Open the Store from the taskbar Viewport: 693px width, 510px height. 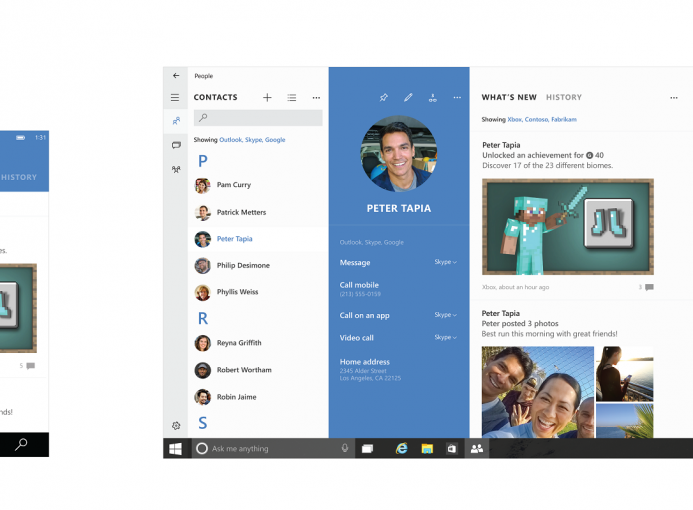[x=452, y=449]
